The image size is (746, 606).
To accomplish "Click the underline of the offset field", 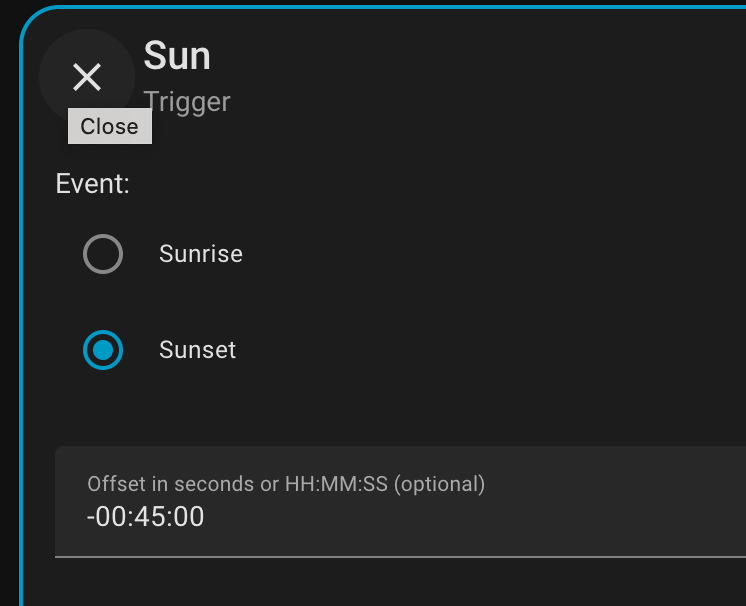I will 400,556.
